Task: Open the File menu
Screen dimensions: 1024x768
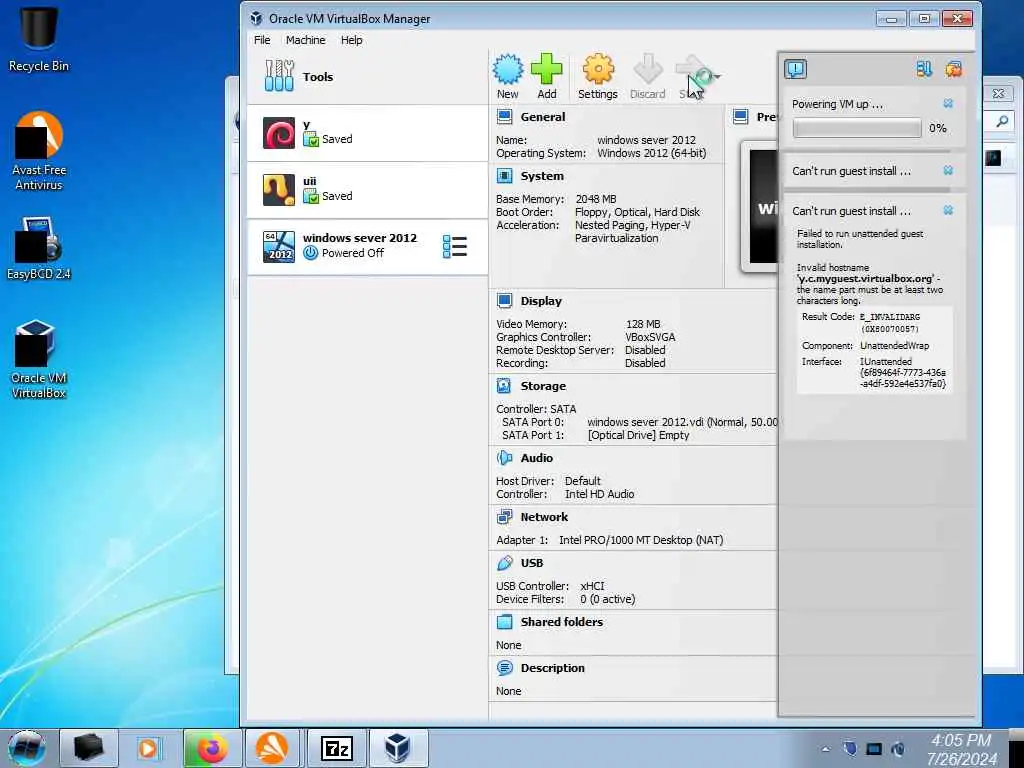Action: tap(262, 40)
